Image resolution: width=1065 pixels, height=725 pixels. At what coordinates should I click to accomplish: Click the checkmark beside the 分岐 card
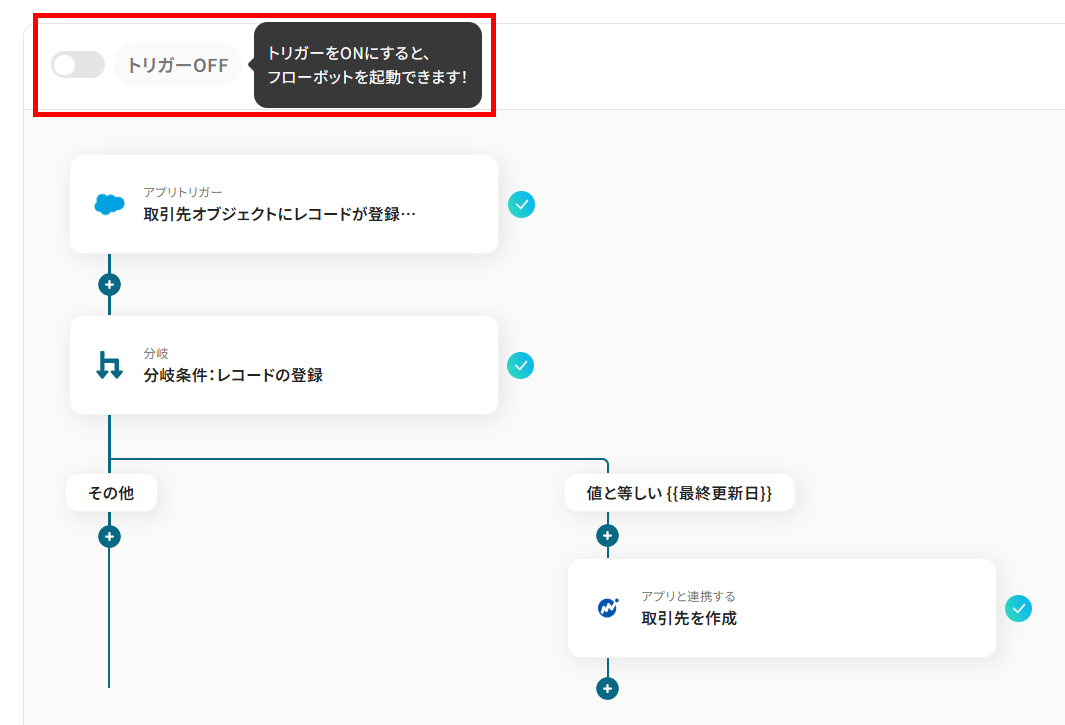tap(521, 366)
